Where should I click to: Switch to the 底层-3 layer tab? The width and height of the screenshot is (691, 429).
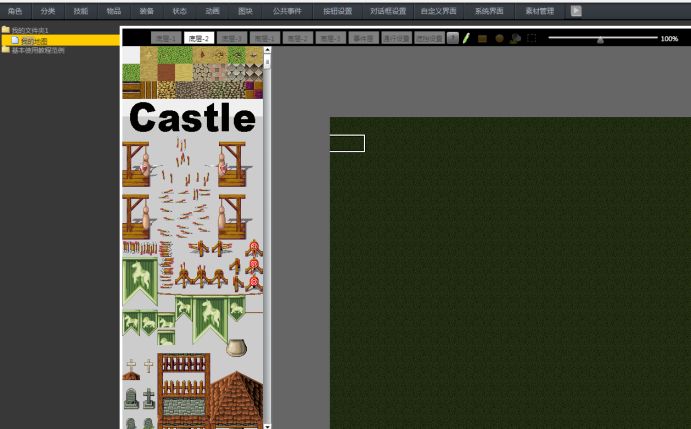click(232, 38)
